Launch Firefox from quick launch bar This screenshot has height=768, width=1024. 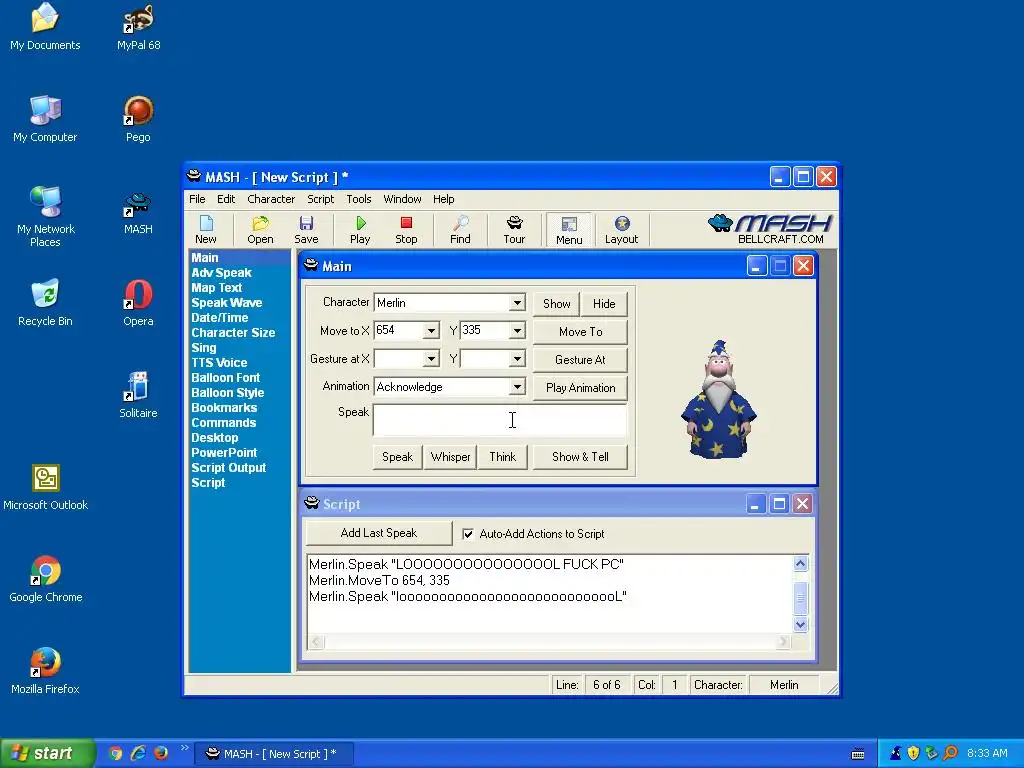point(161,754)
